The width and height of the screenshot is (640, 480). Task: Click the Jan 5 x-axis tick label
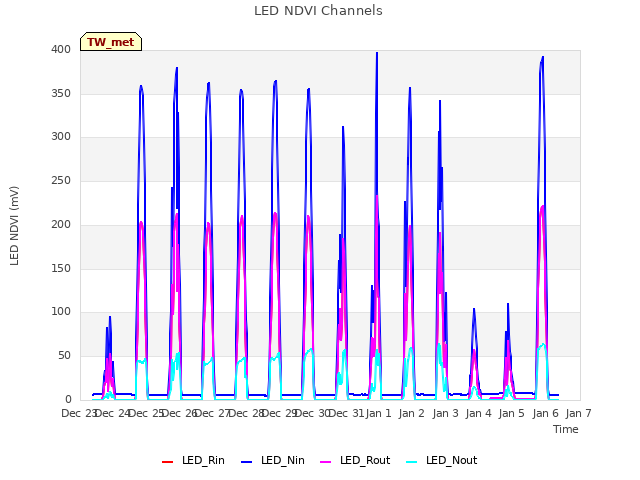[x=511, y=413]
